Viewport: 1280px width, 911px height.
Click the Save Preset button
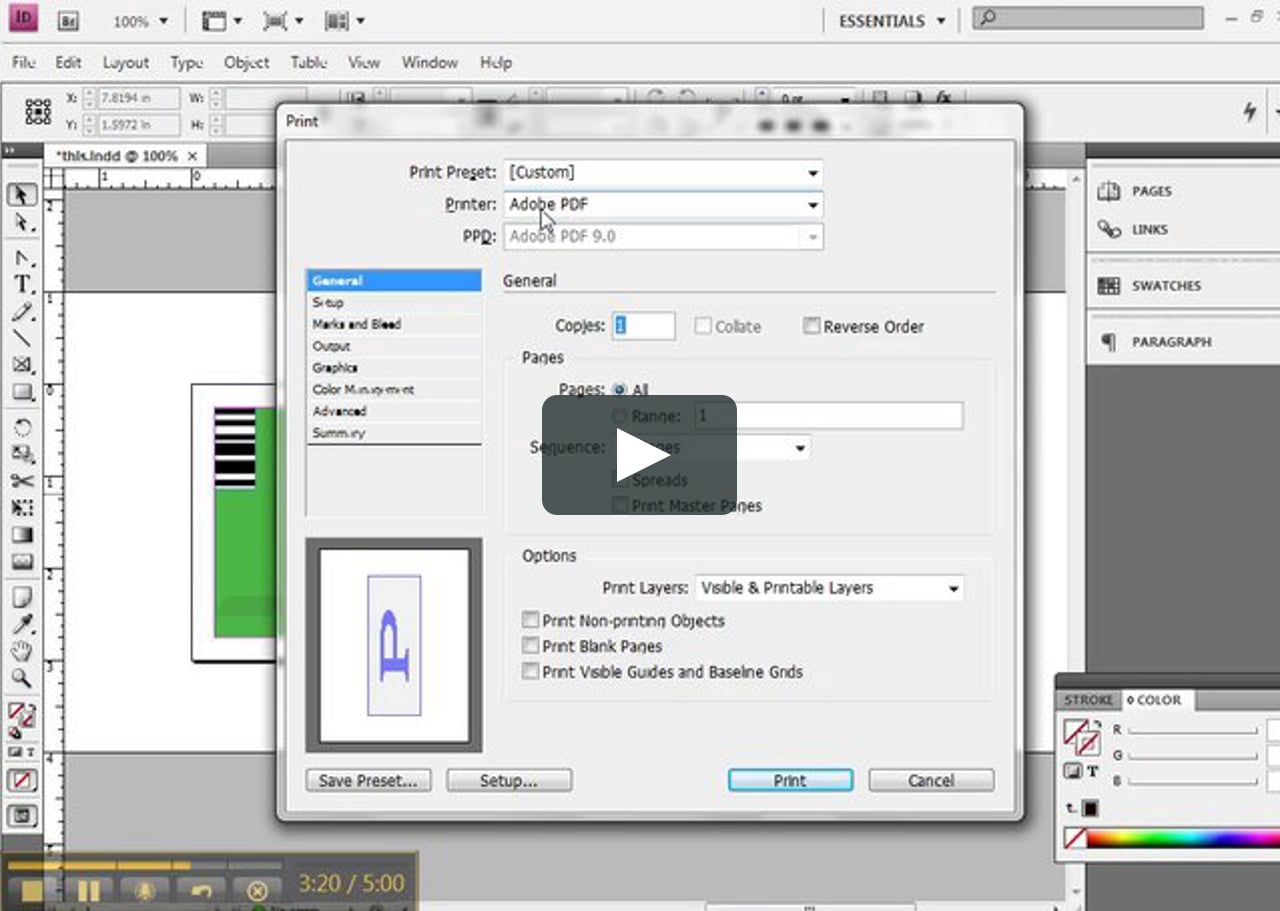pyautogui.click(x=368, y=780)
